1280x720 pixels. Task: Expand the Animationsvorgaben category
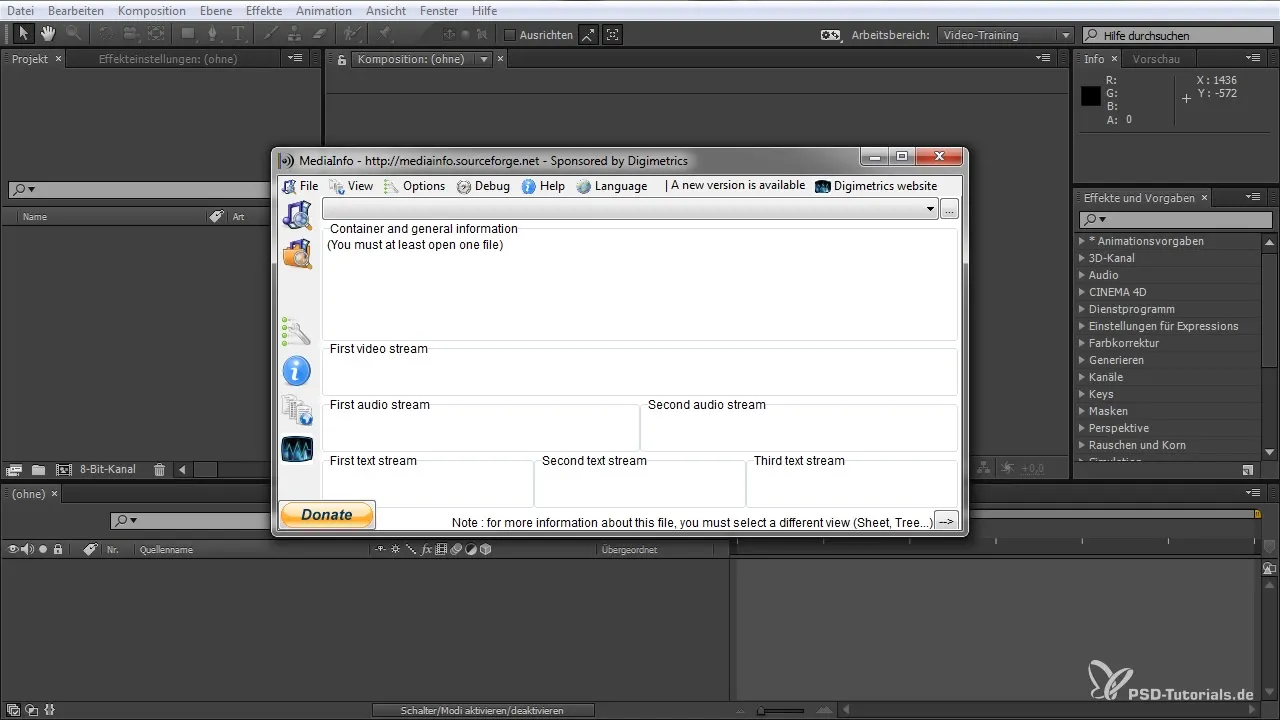1082,241
